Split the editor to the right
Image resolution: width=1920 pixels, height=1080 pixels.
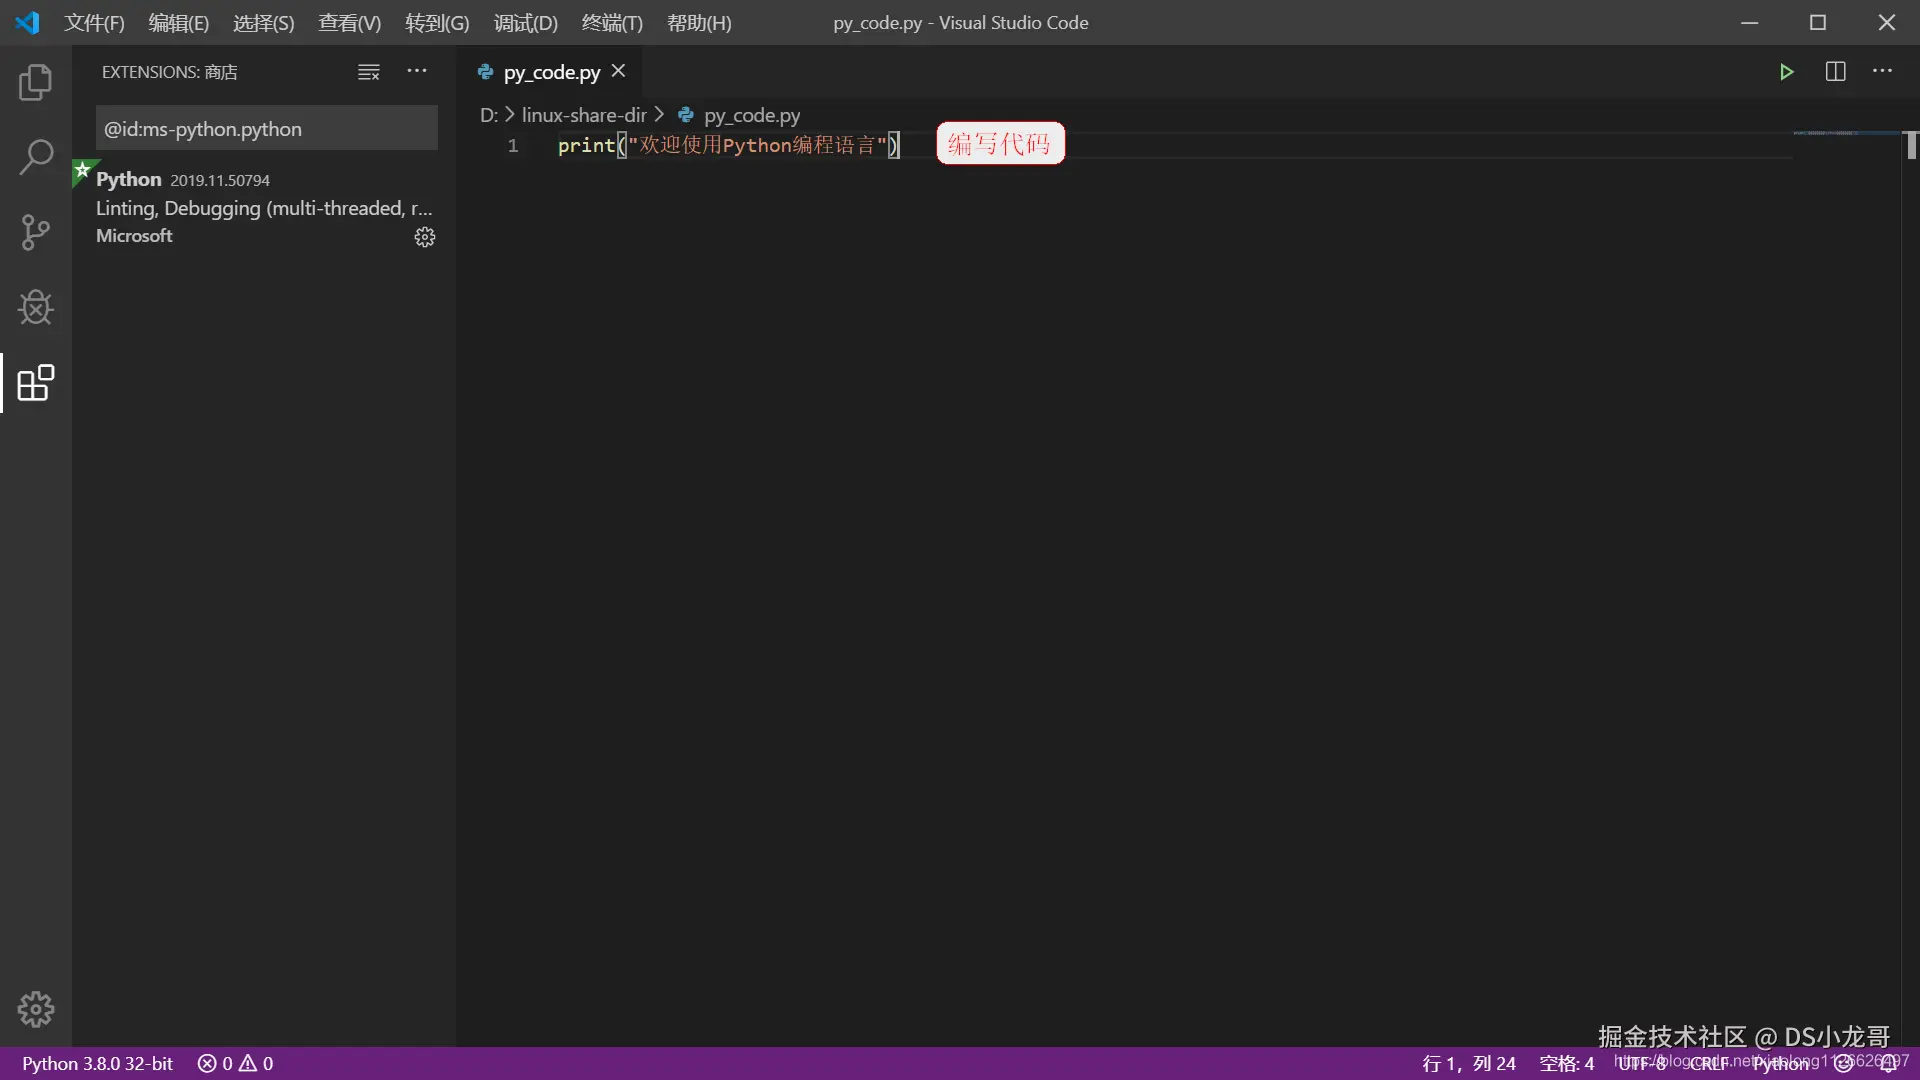click(x=1835, y=72)
